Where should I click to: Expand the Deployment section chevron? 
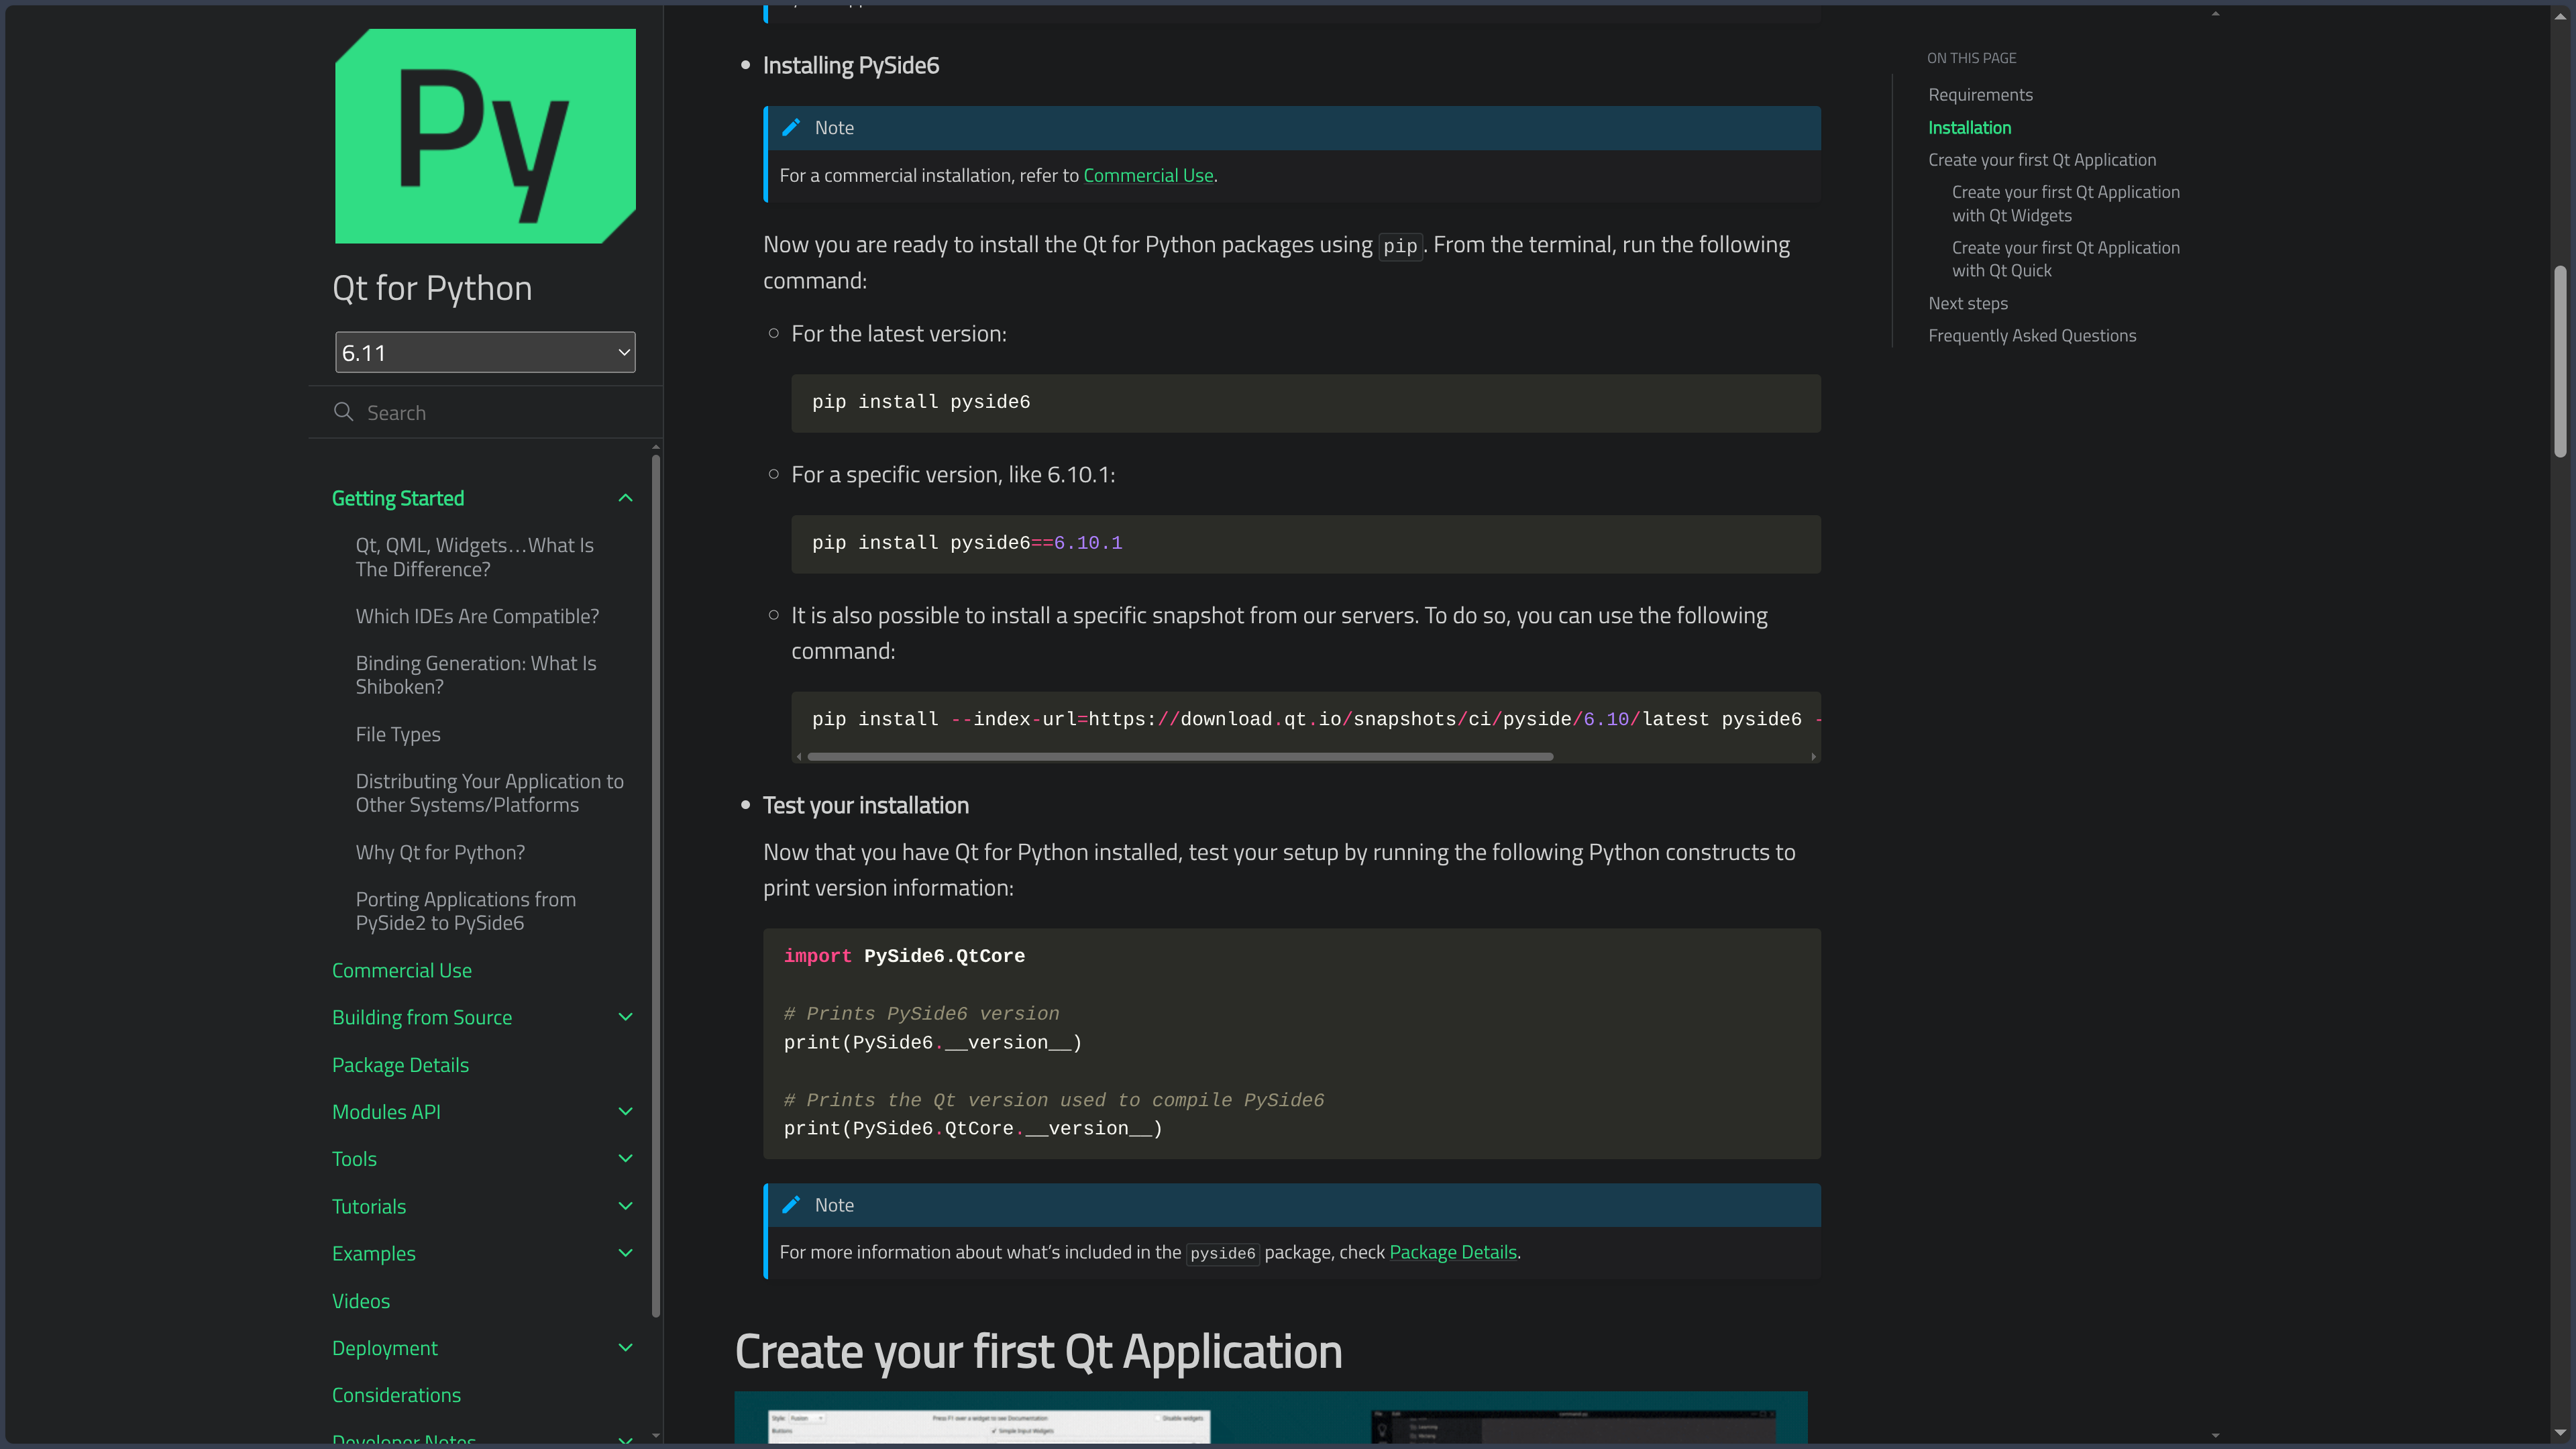tap(626, 1348)
